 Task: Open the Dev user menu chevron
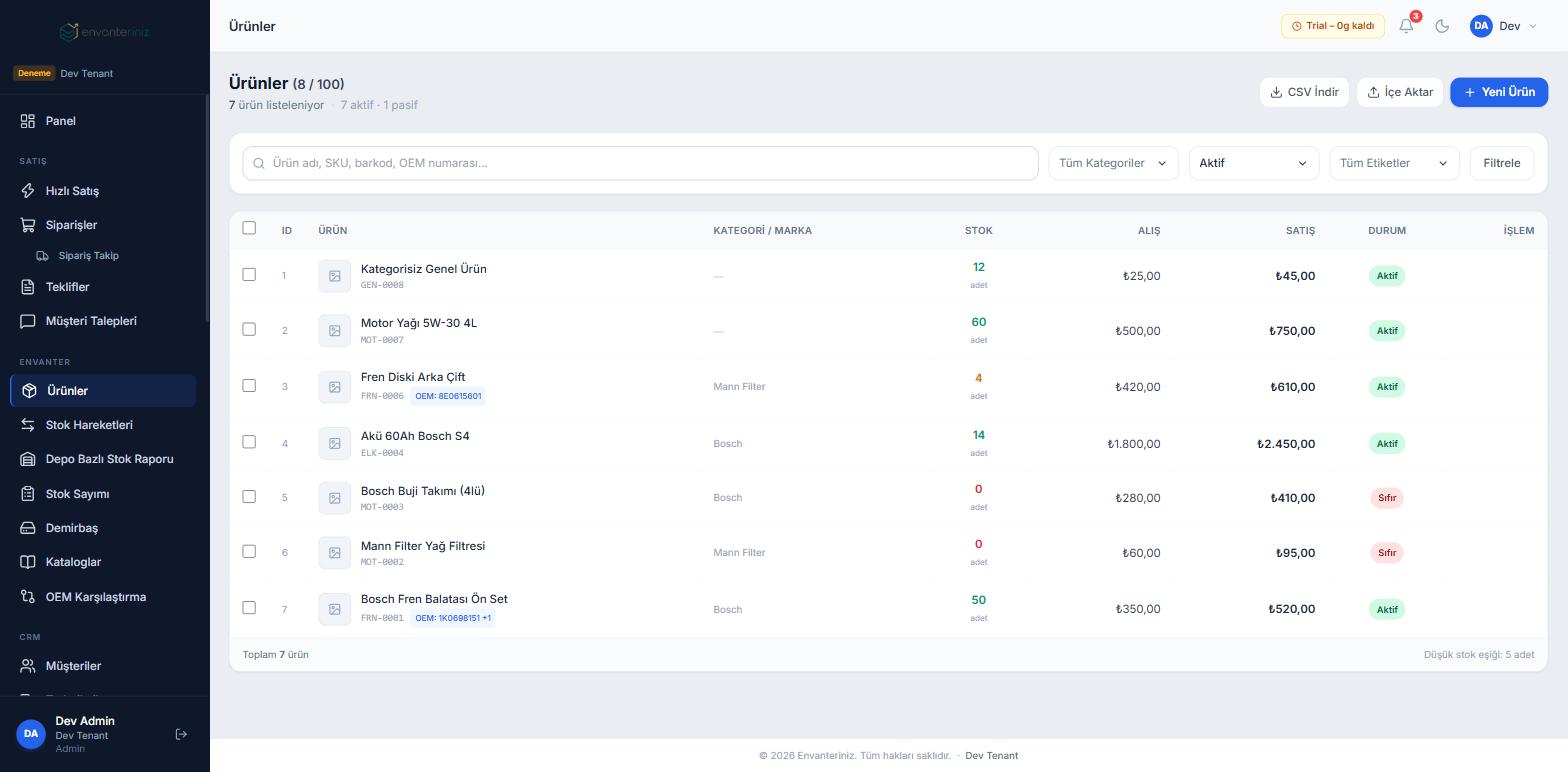pos(1533,26)
